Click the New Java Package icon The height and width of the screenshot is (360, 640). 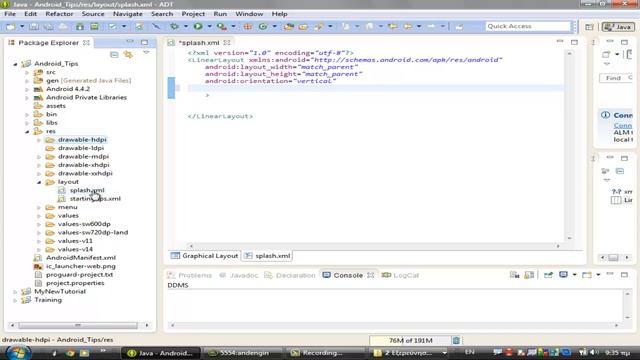click(248, 27)
